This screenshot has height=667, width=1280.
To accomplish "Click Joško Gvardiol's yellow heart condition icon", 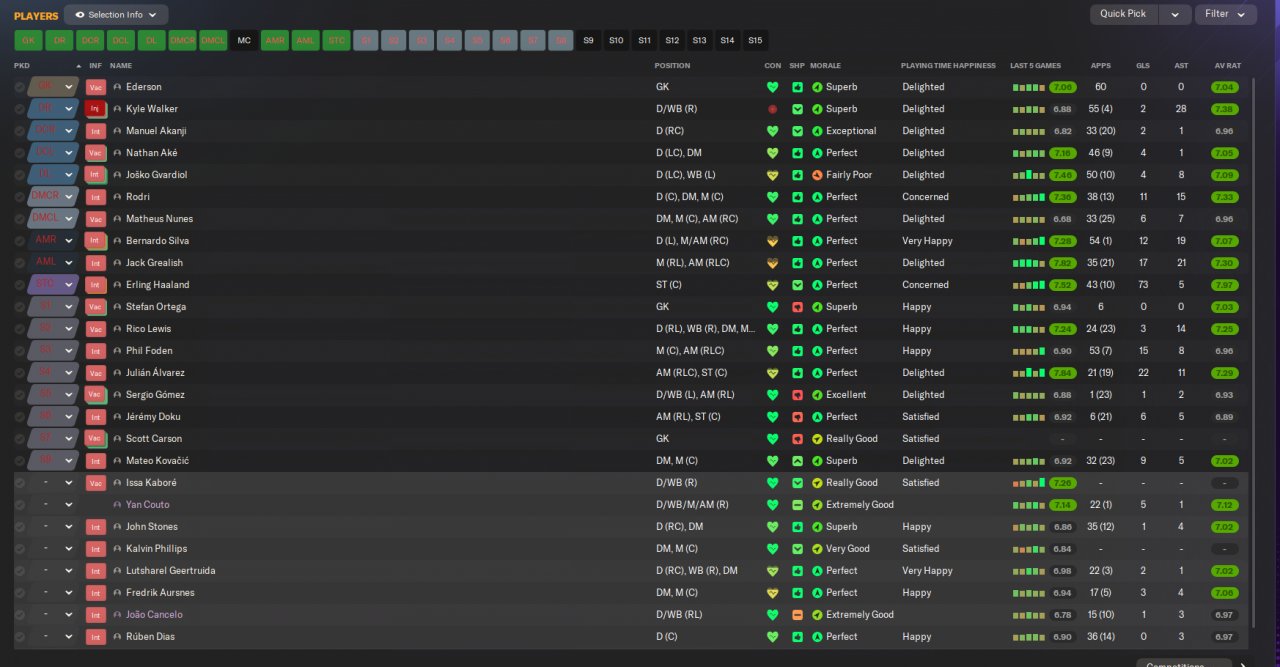I will pos(772,175).
